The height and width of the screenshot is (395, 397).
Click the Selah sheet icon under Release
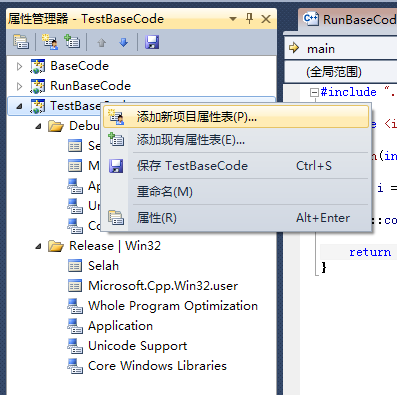(x=75, y=266)
